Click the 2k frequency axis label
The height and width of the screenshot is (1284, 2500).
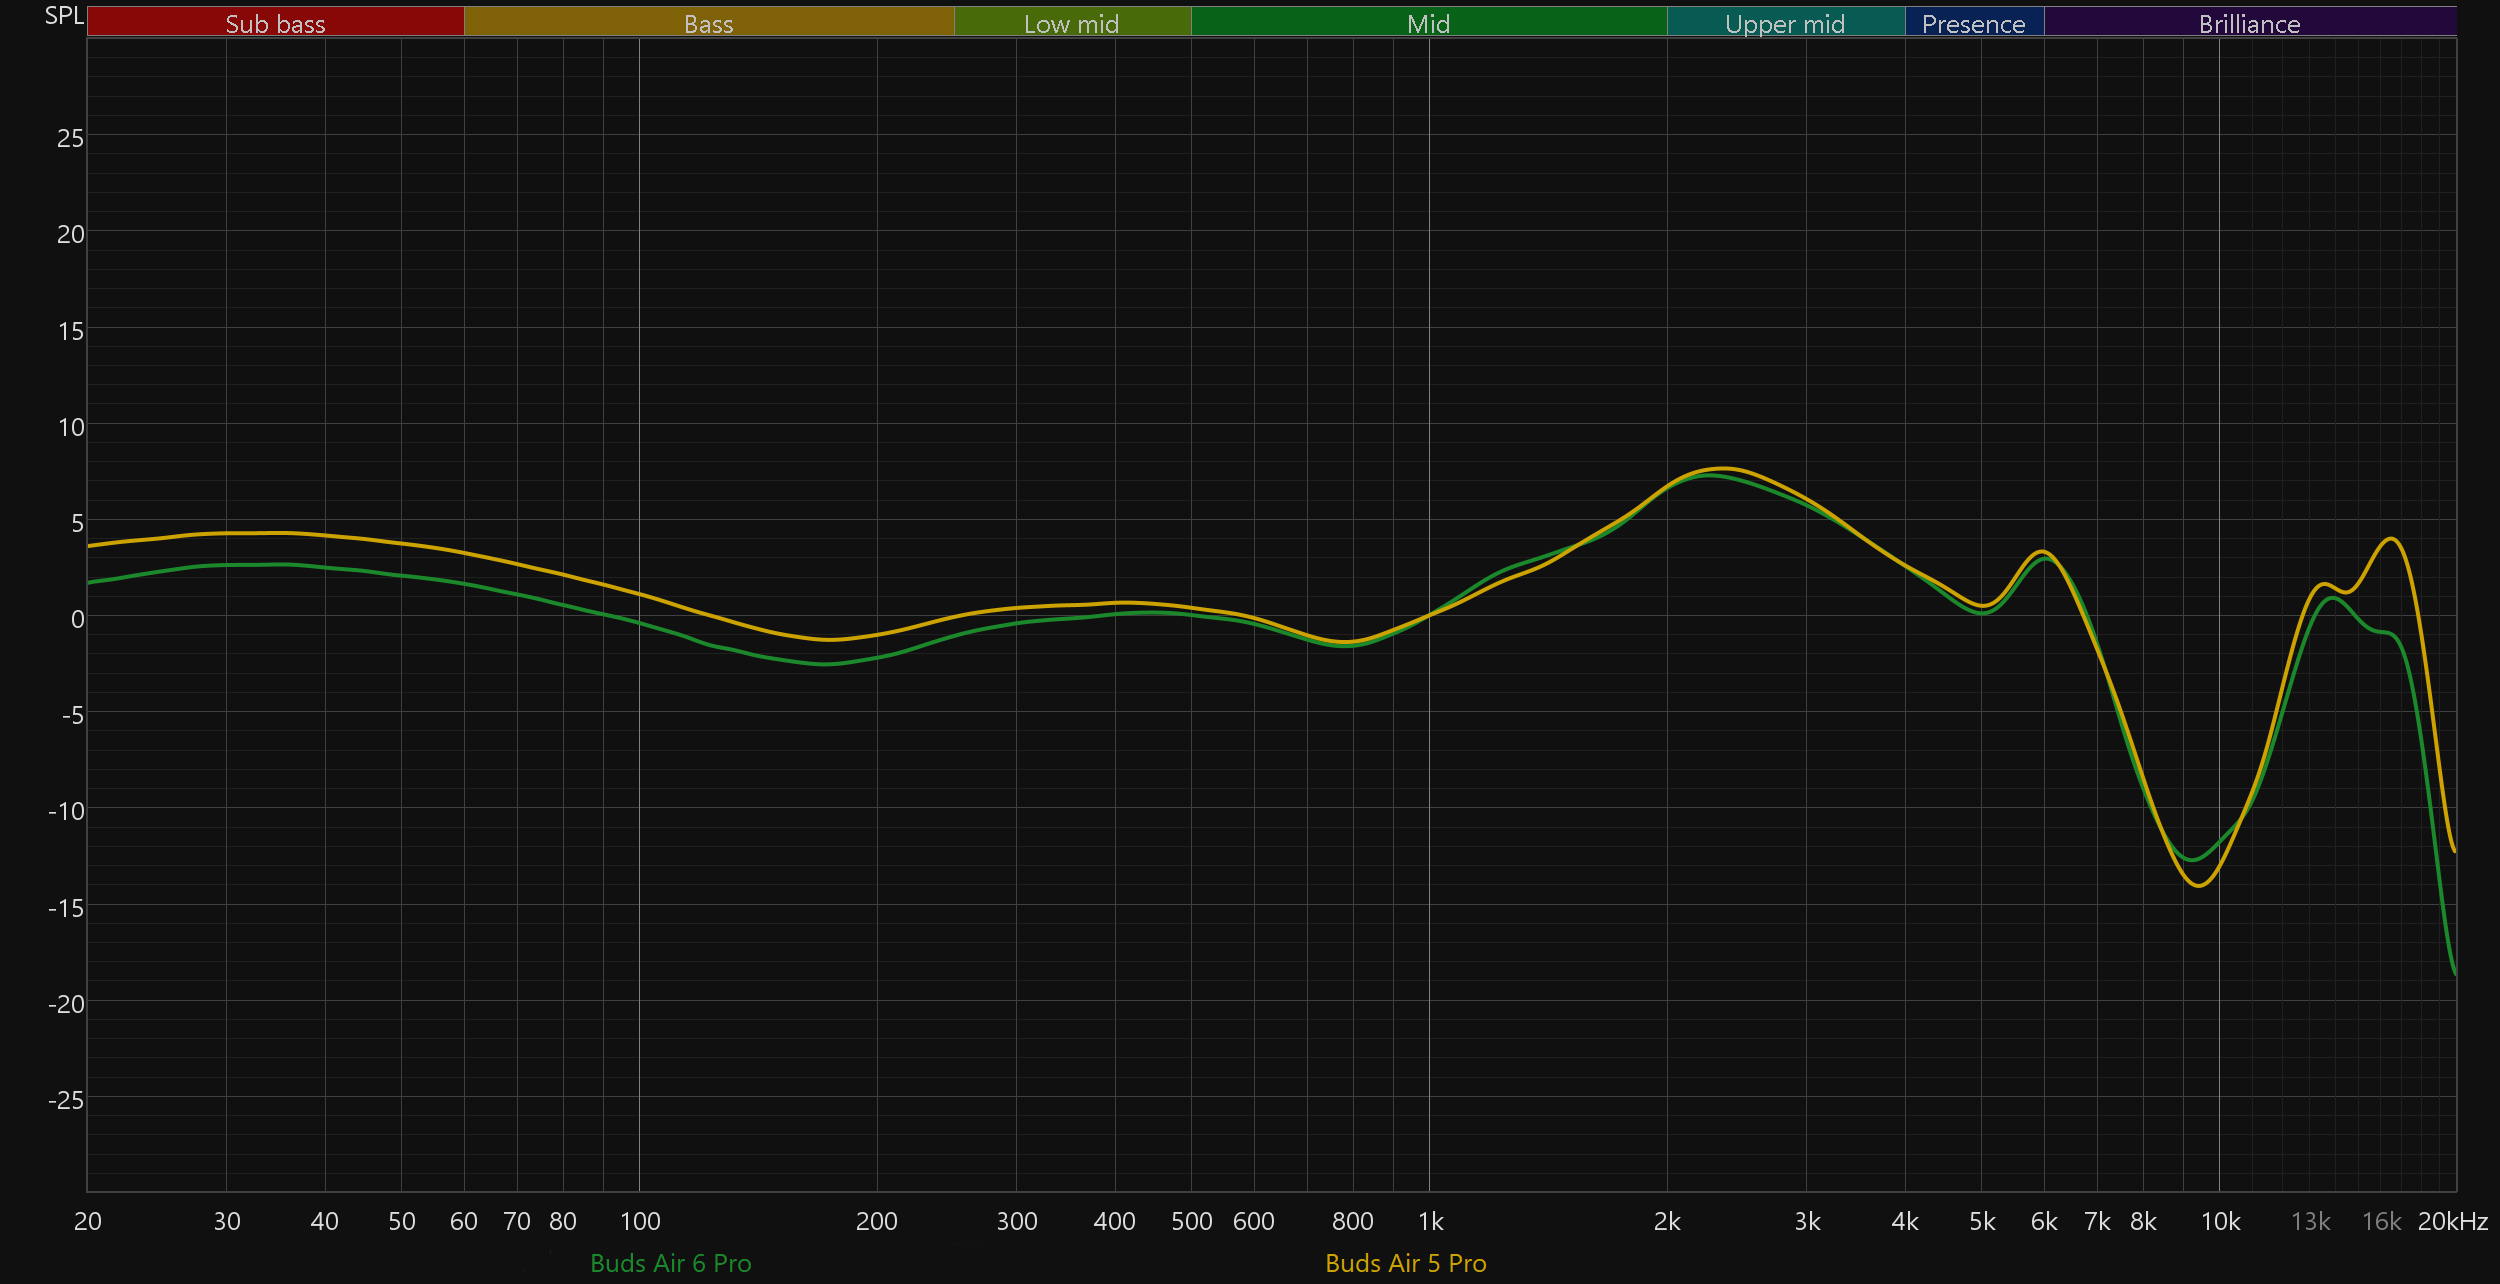point(1667,1221)
